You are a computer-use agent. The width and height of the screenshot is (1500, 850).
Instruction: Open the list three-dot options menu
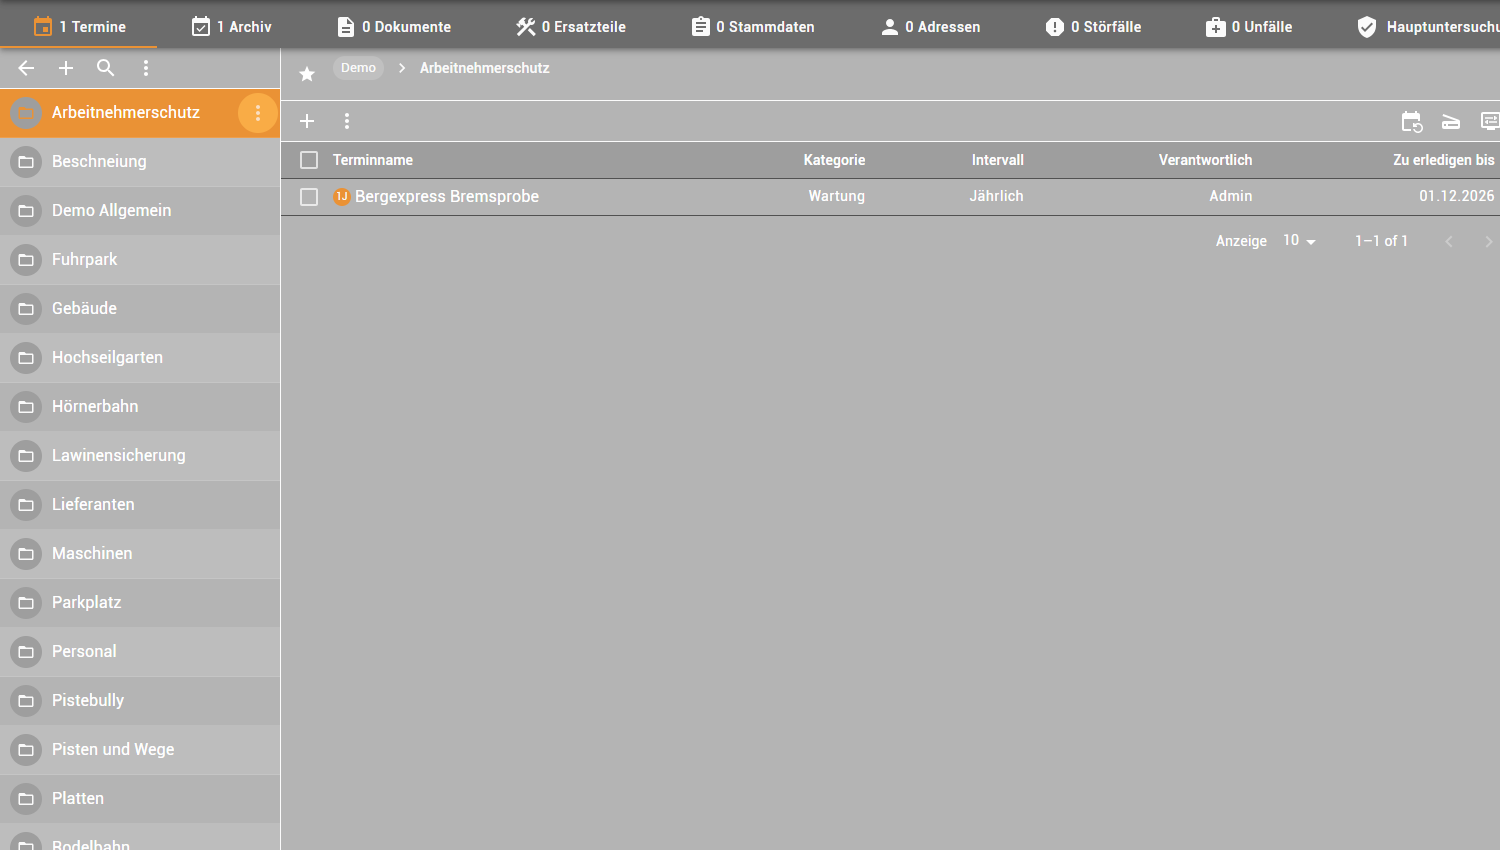347,121
